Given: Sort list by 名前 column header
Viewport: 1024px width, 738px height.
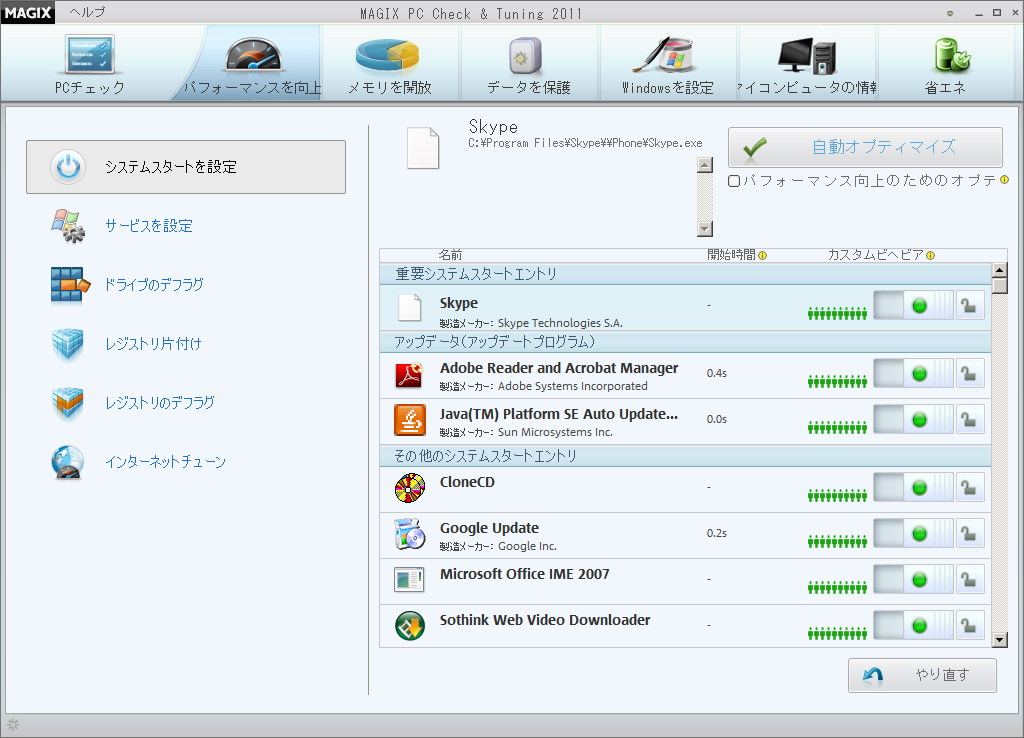Looking at the screenshot, I should [450, 255].
